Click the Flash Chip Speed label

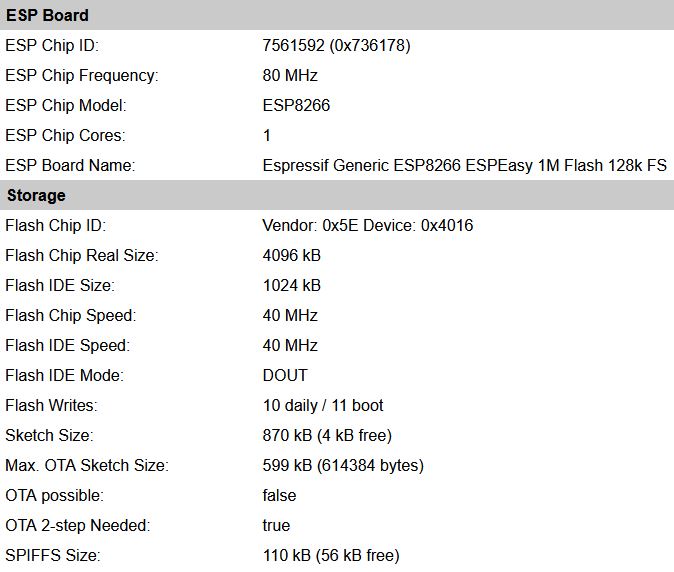[x=70, y=315]
